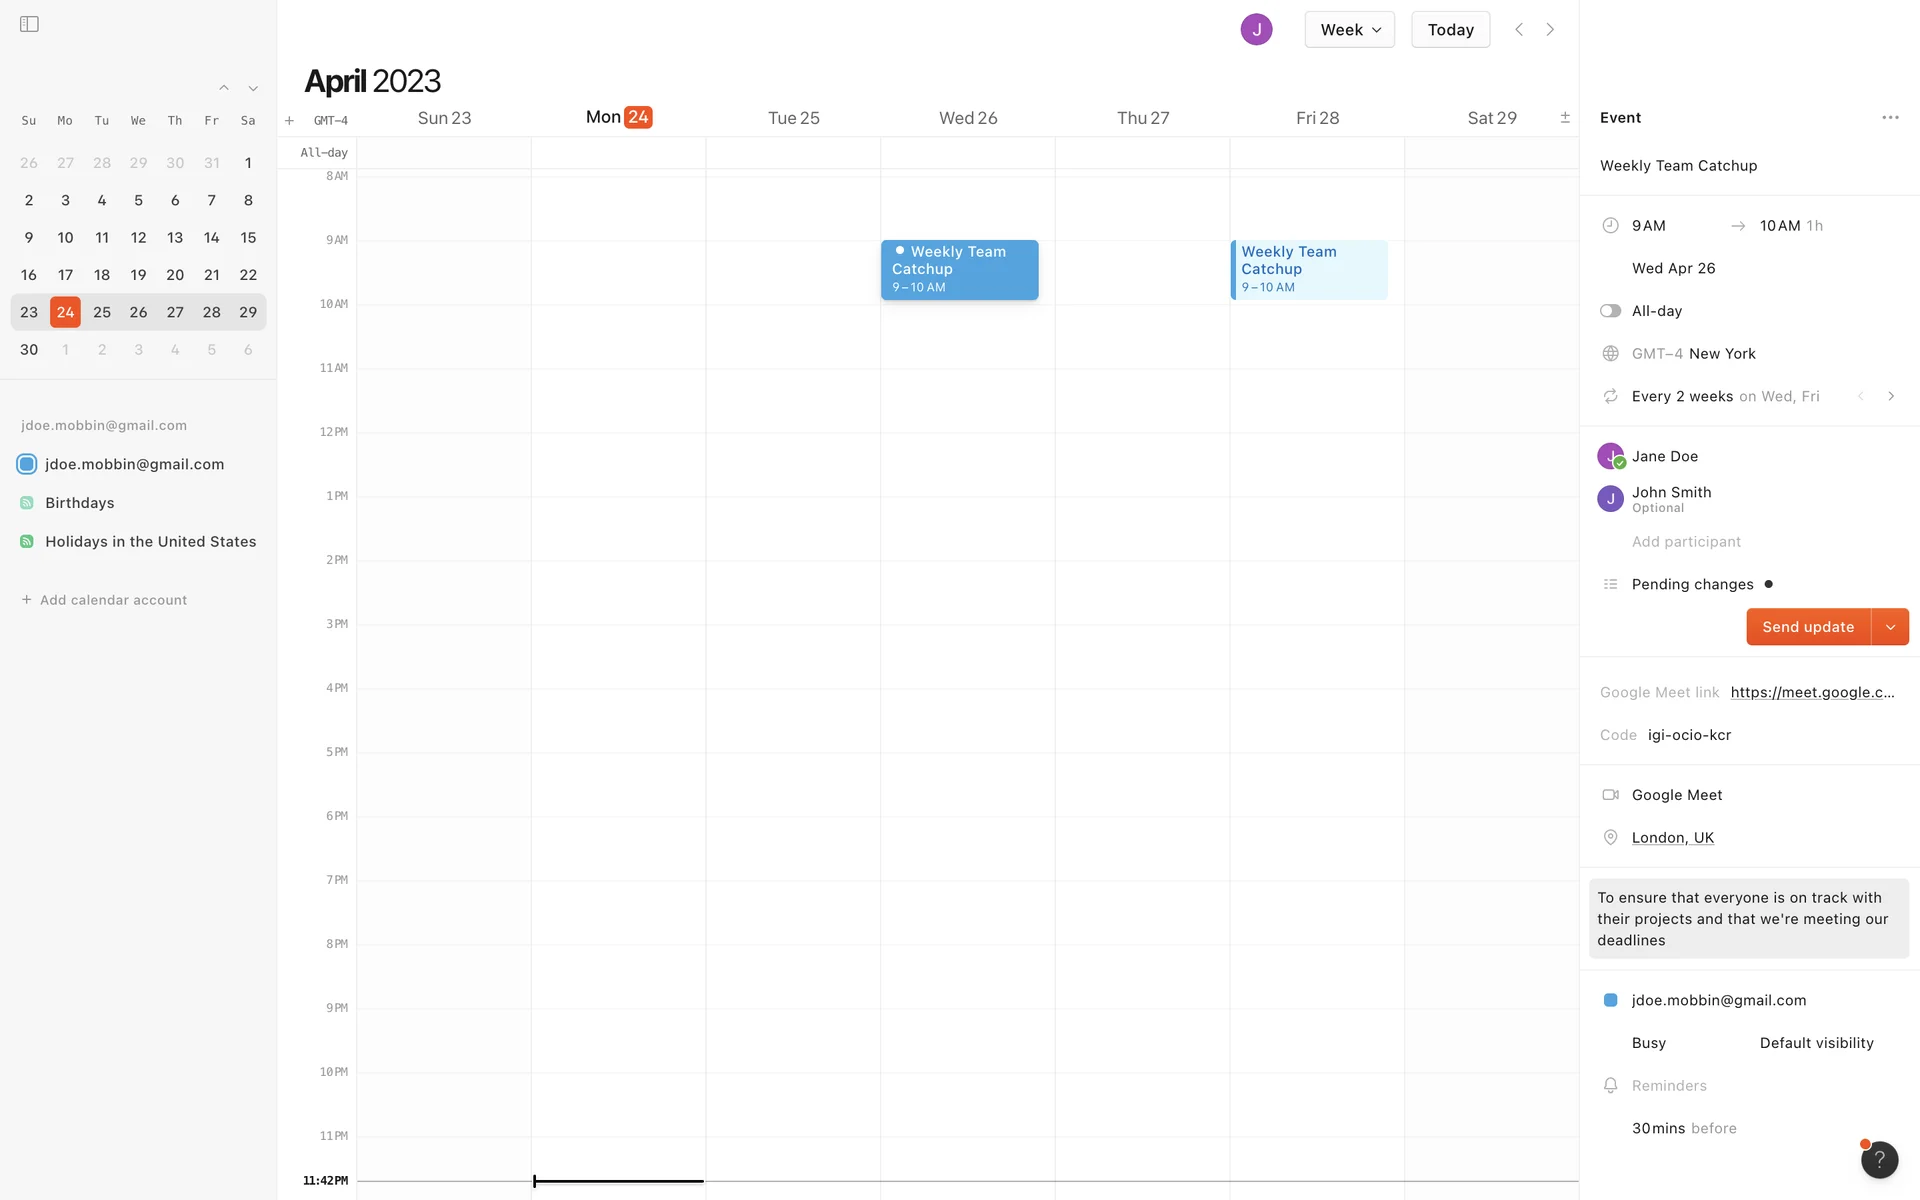Click the blue calendar color swatch

1610,1000
